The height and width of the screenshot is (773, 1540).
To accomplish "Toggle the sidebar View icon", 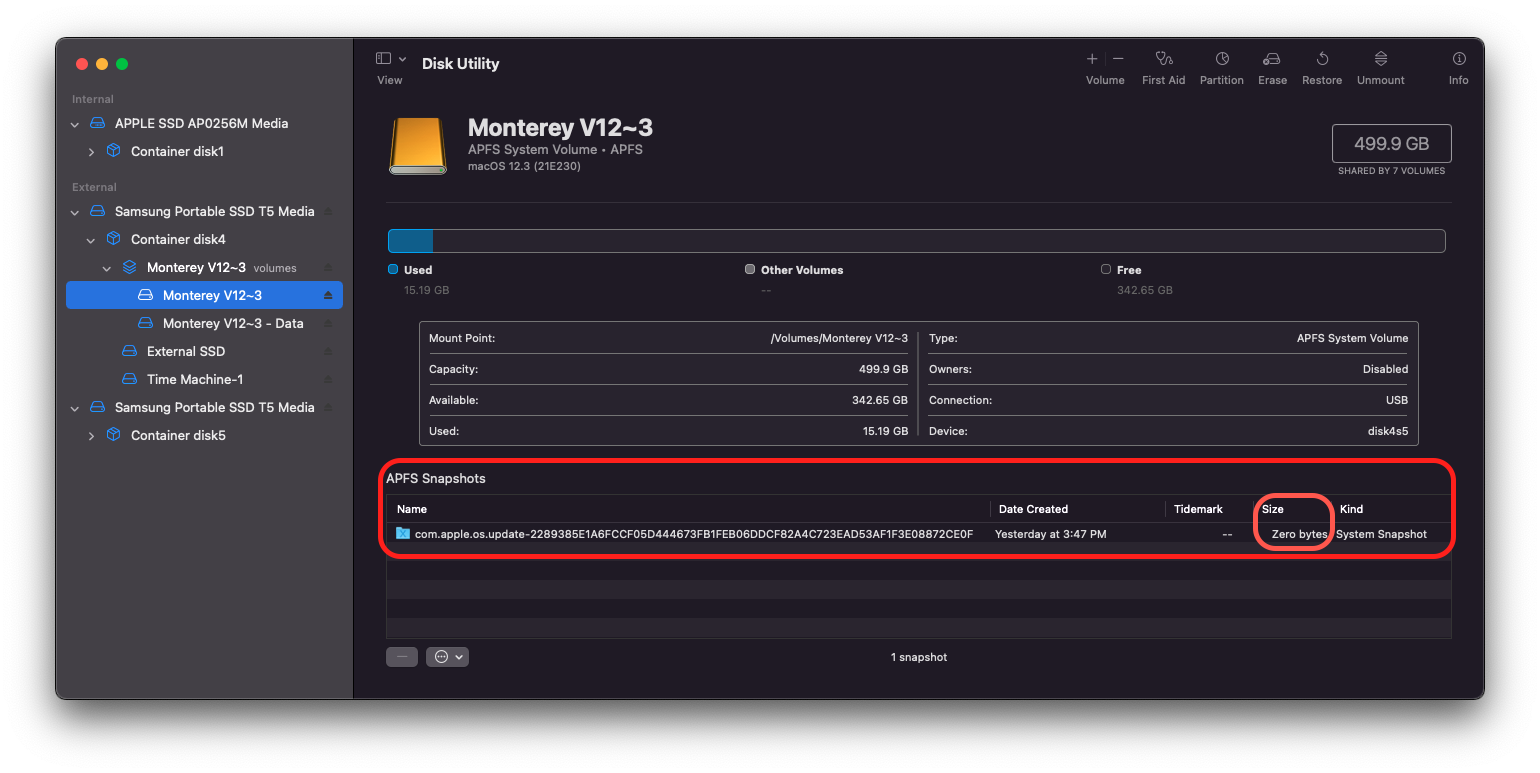I will 383,59.
